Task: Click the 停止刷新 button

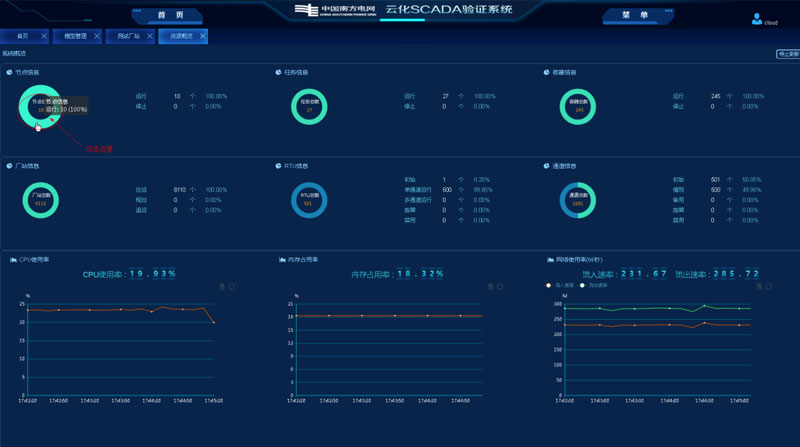Action: tap(787, 54)
